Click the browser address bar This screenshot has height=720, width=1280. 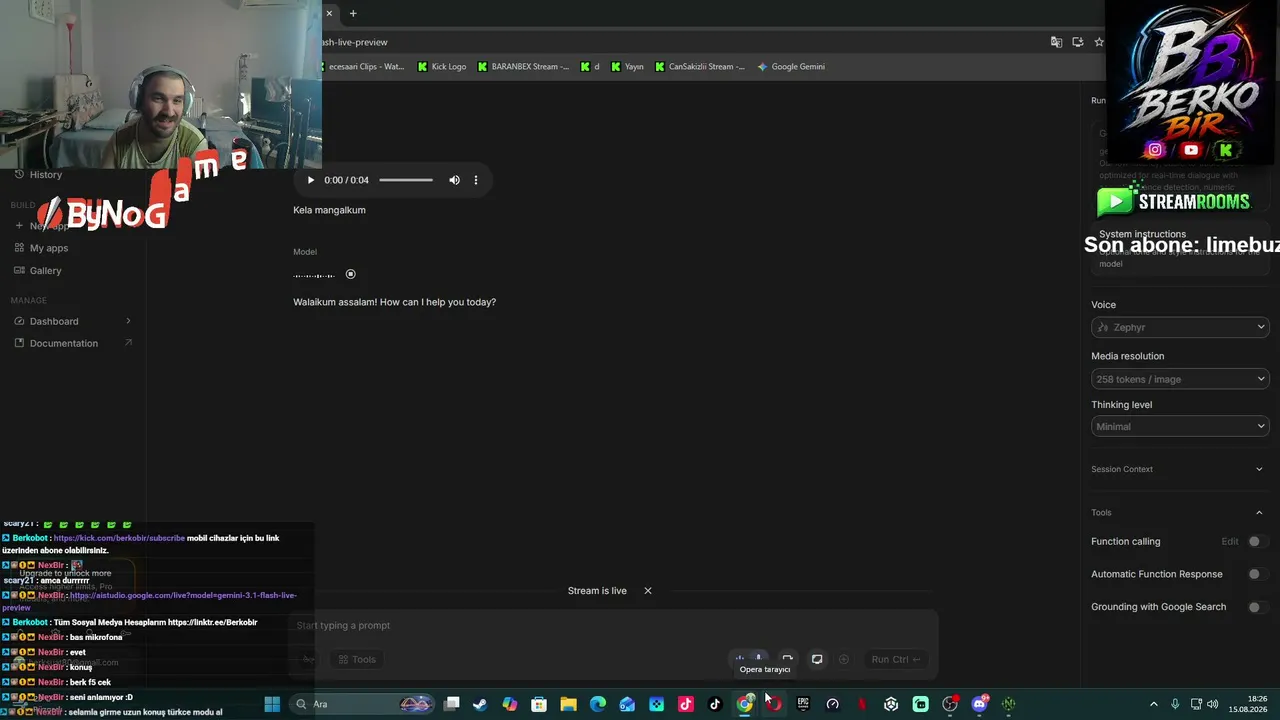click(x=680, y=42)
